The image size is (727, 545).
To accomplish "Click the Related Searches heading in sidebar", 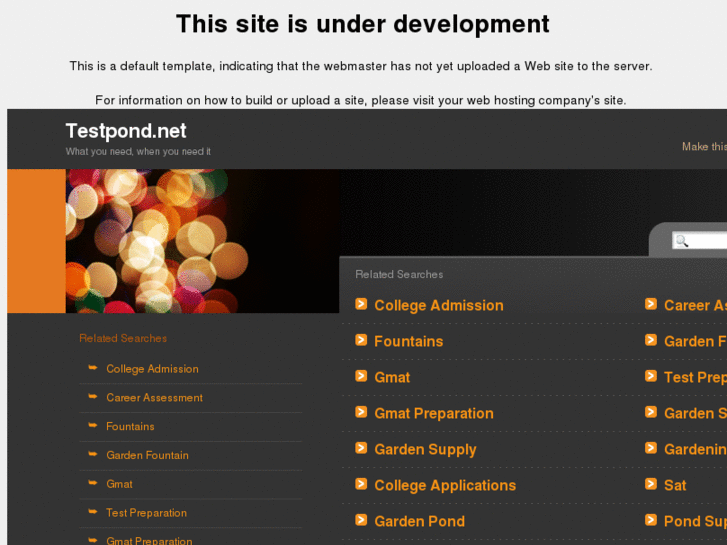I will coord(123,338).
